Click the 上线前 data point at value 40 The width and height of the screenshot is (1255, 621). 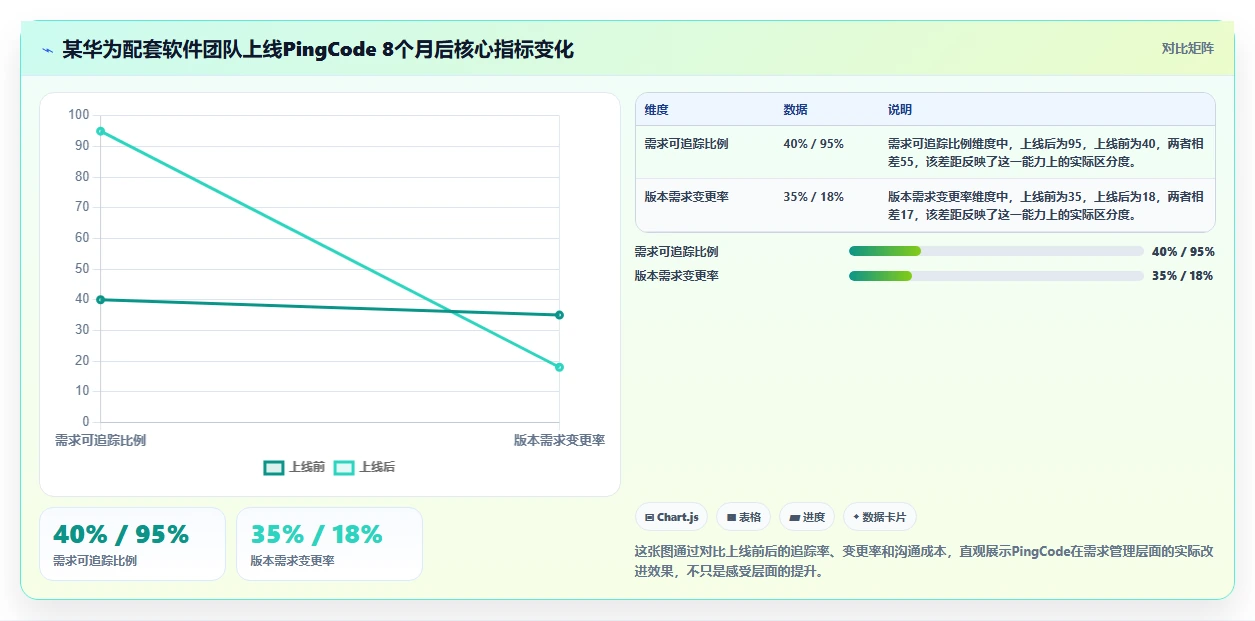click(x=100, y=300)
